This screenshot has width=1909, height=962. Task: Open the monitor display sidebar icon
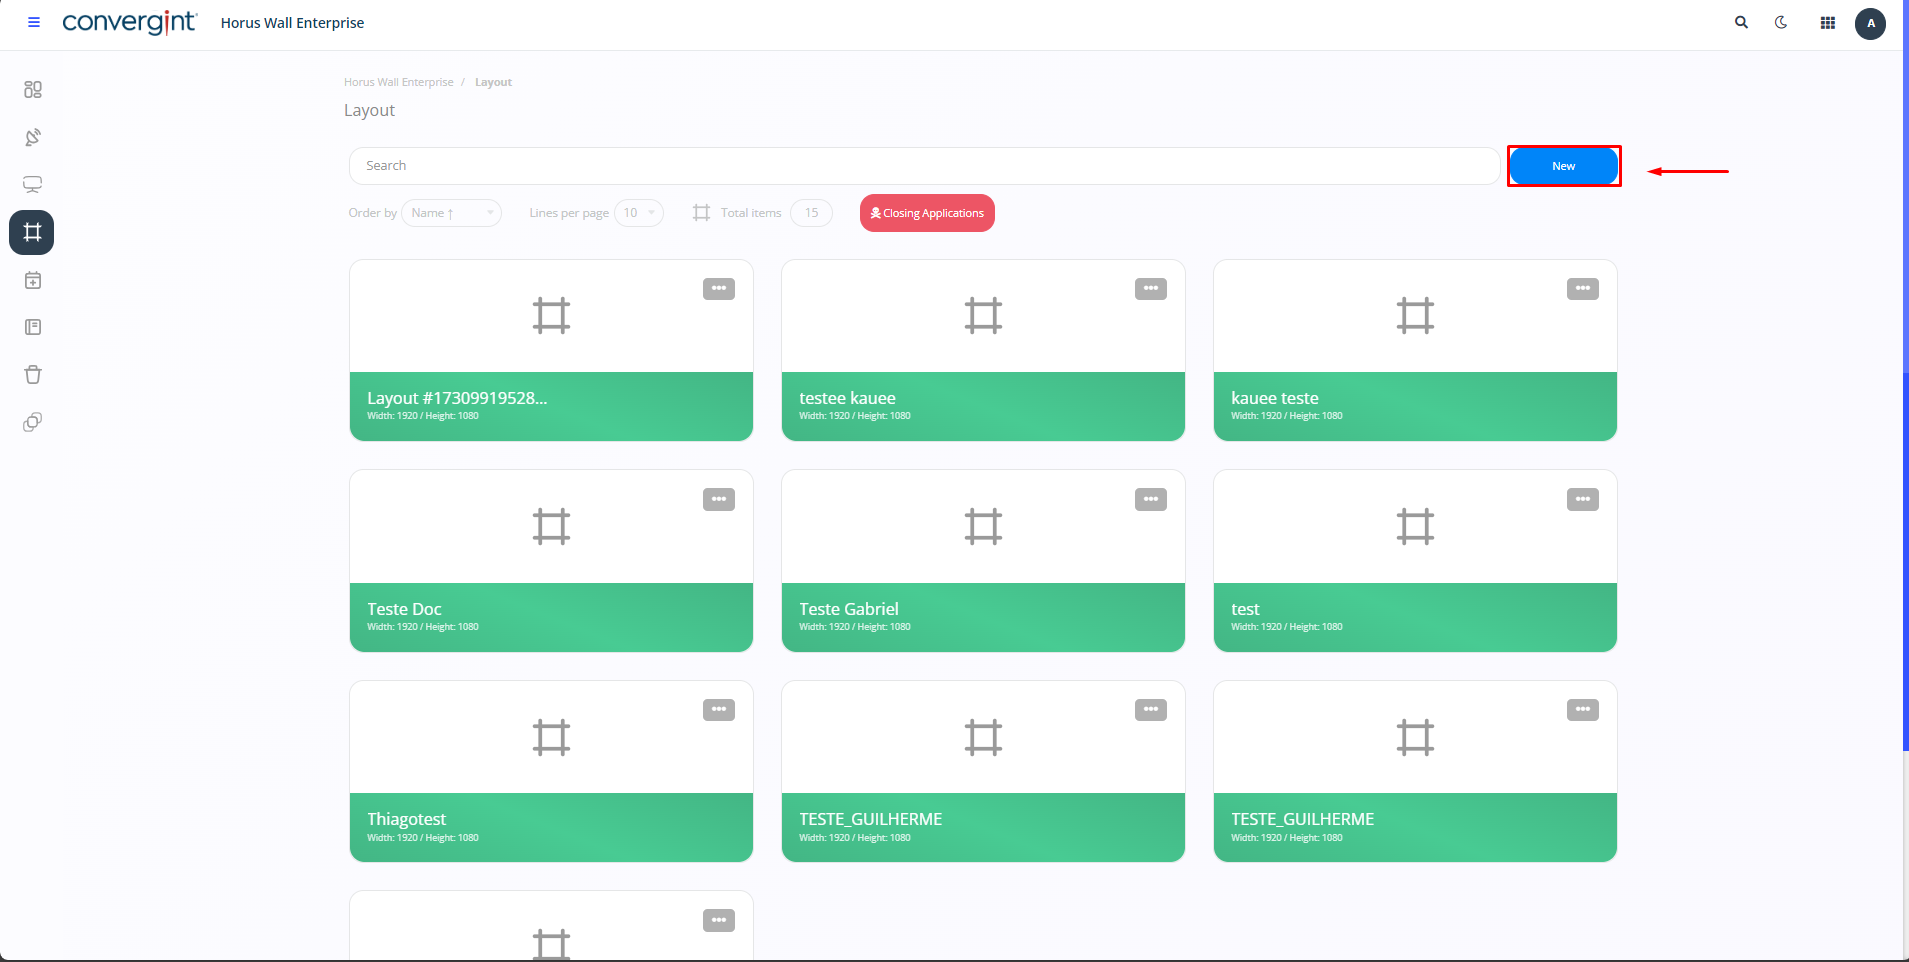click(x=33, y=185)
